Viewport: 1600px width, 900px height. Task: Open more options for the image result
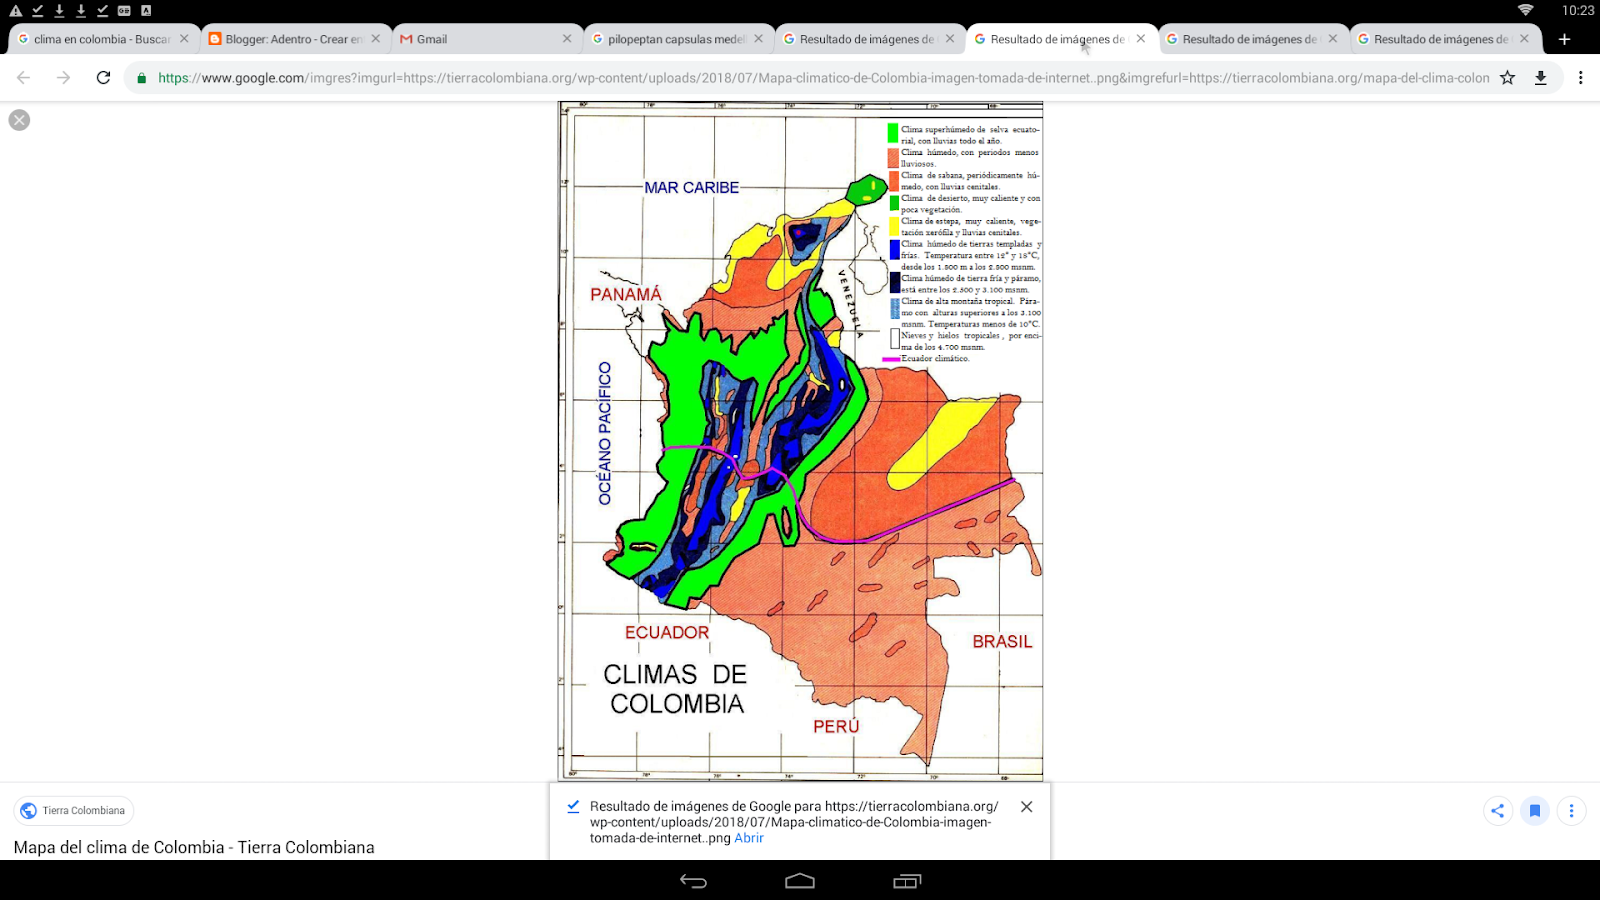pos(1572,811)
